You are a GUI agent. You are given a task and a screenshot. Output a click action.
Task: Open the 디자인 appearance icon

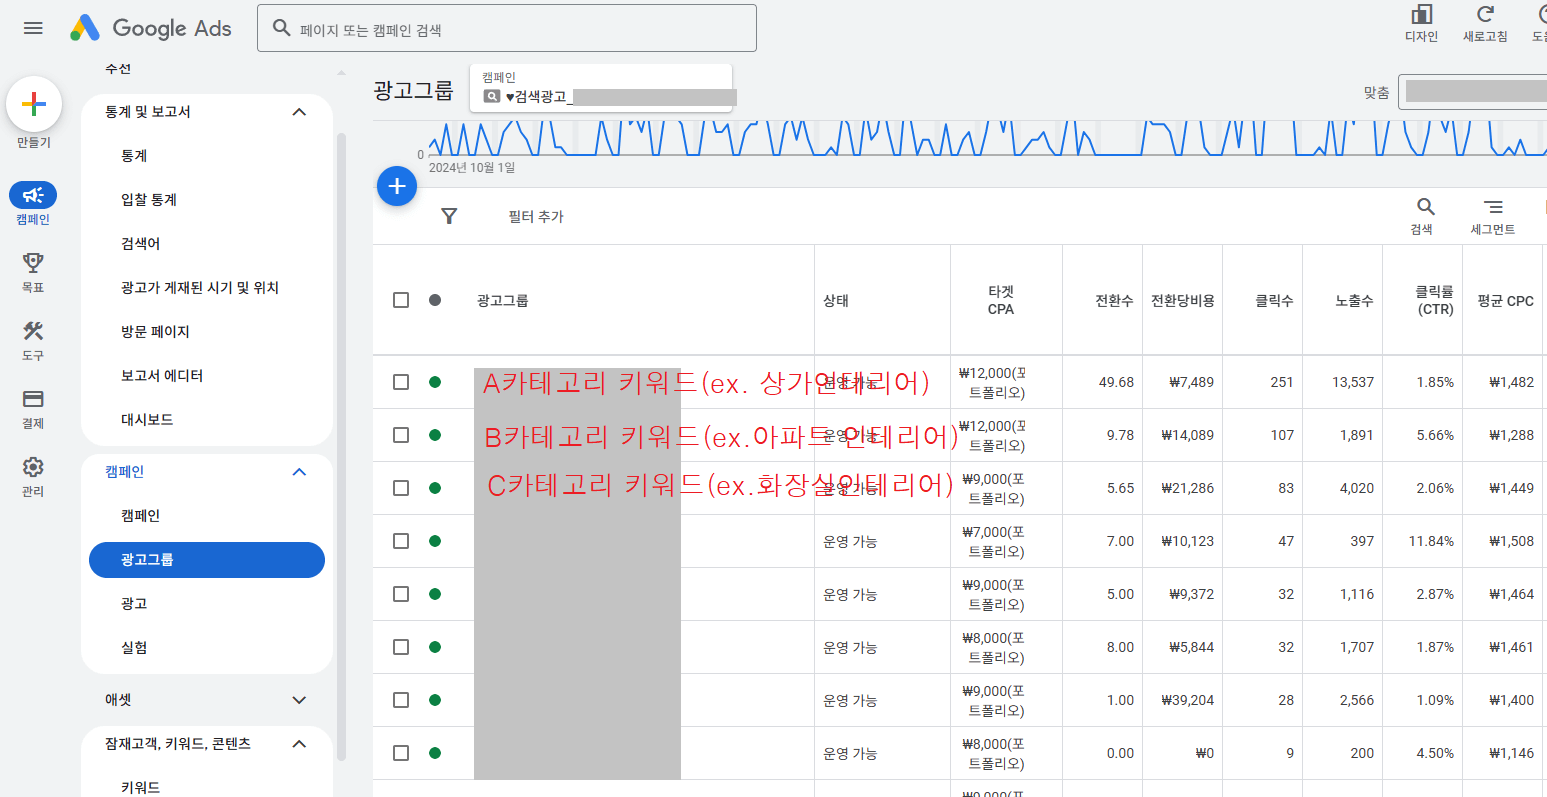tap(1421, 14)
